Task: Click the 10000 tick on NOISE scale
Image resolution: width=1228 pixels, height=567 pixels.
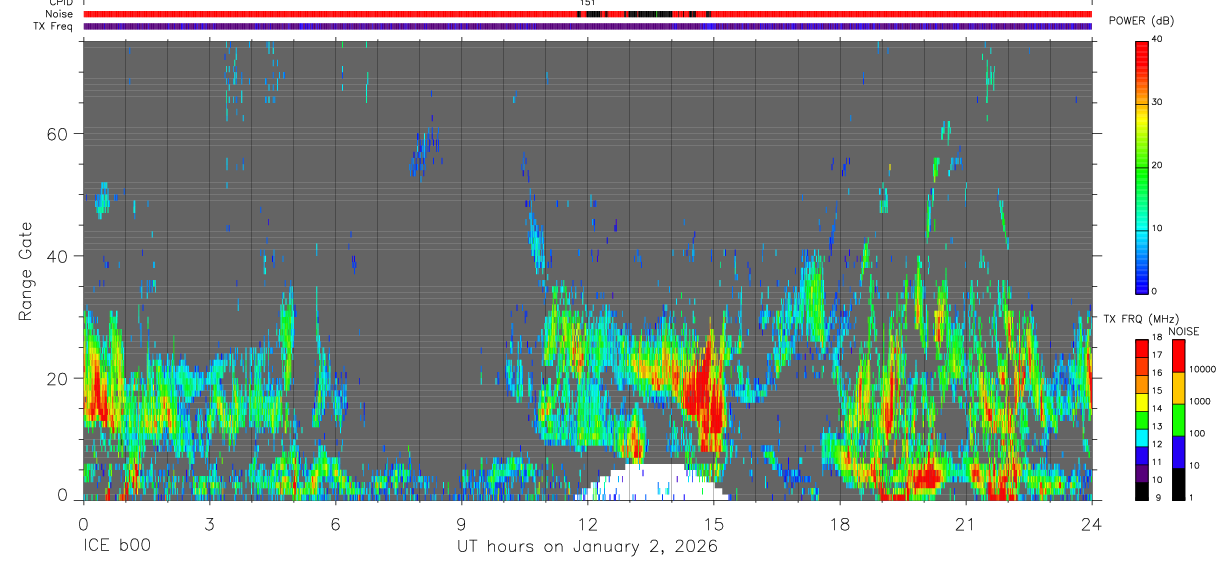Action: pos(1203,369)
